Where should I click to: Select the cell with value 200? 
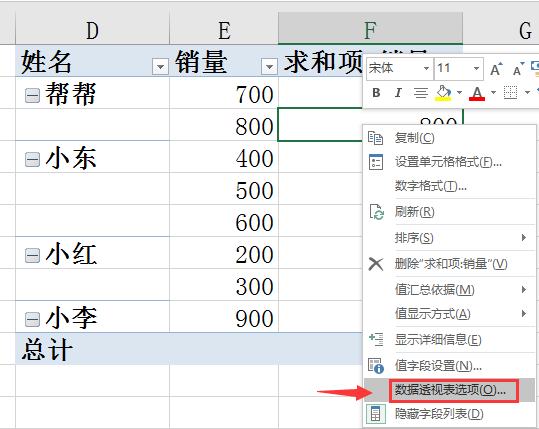click(x=224, y=253)
